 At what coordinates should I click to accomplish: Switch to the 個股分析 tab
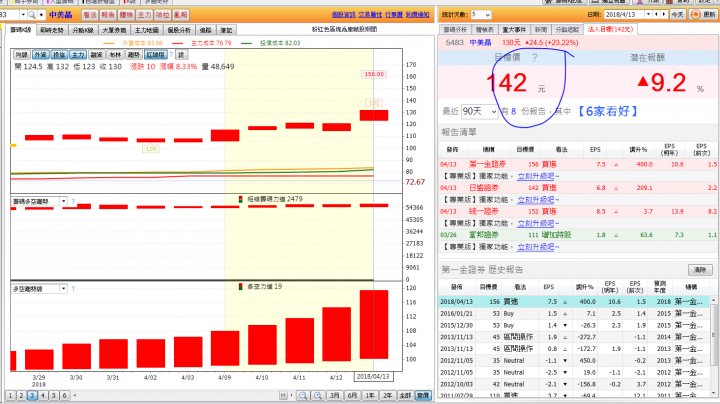pyautogui.click(x=179, y=30)
